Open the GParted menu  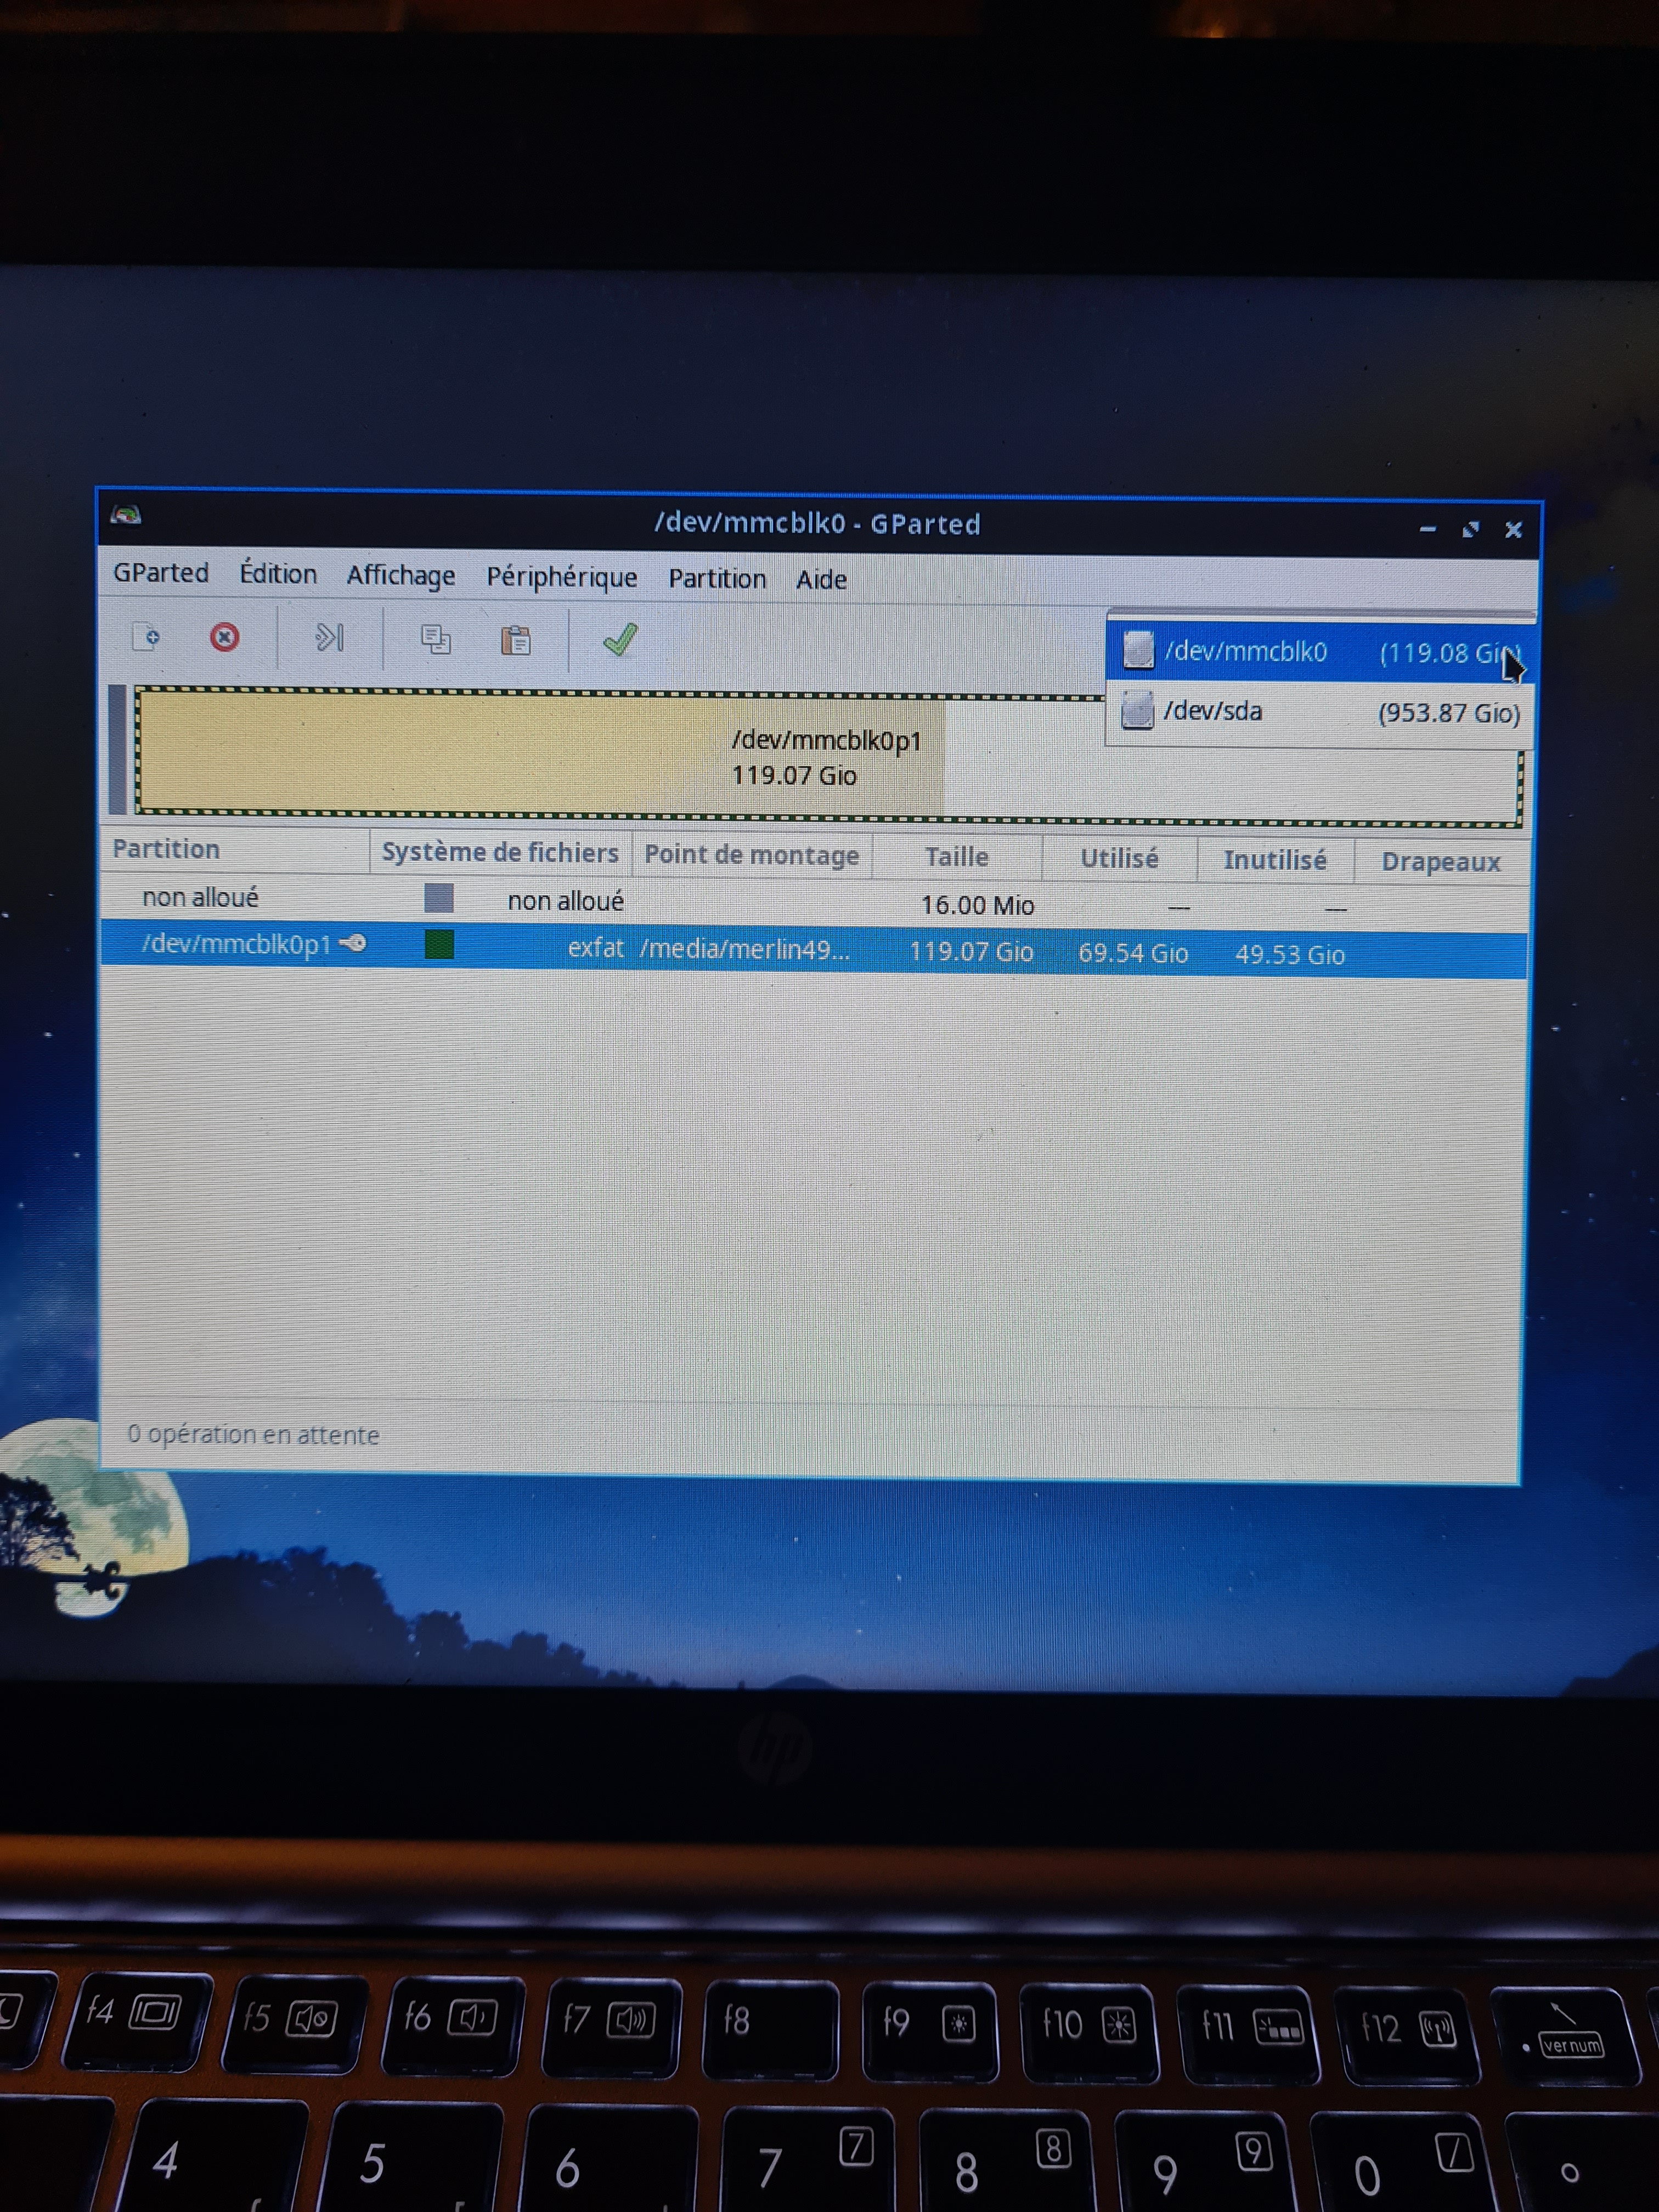coord(161,572)
